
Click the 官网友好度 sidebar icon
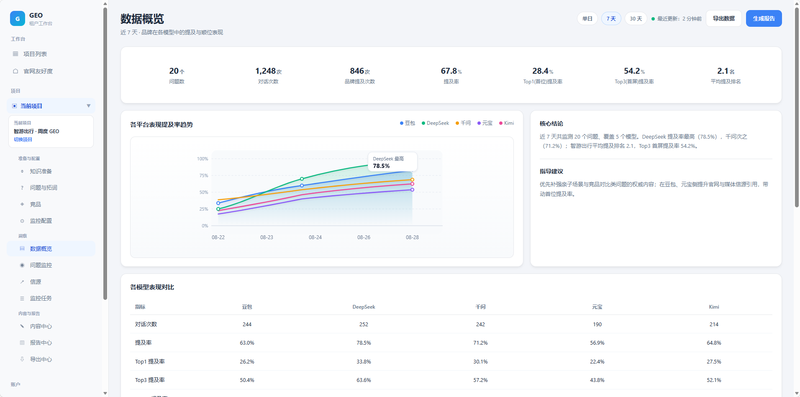(15, 71)
